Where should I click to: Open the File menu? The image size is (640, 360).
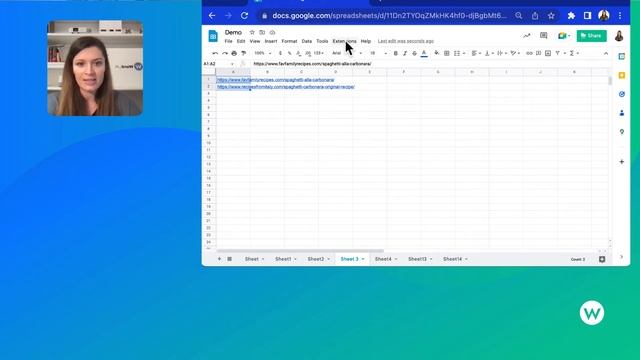(228, 41)
